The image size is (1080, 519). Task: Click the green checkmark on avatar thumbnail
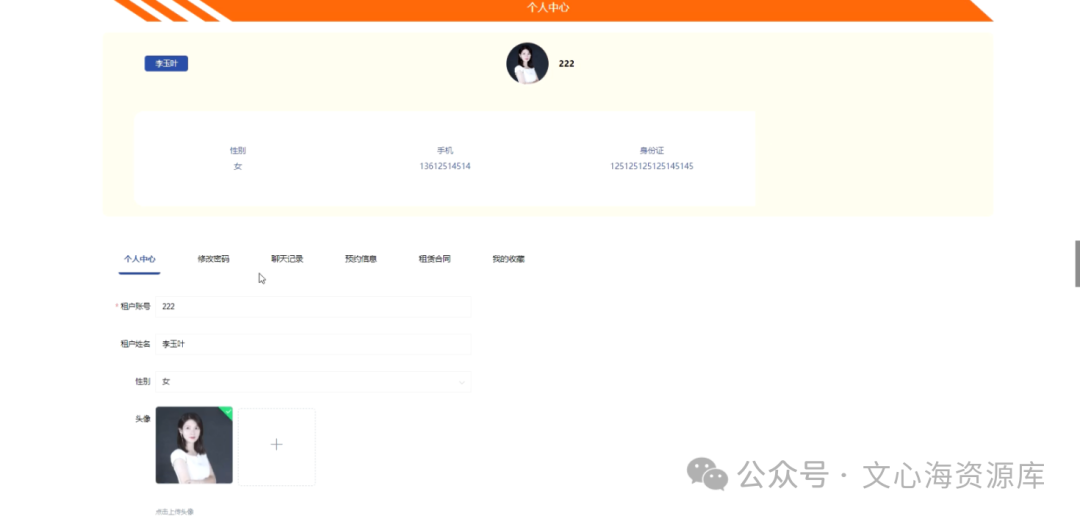coord(227,412)
